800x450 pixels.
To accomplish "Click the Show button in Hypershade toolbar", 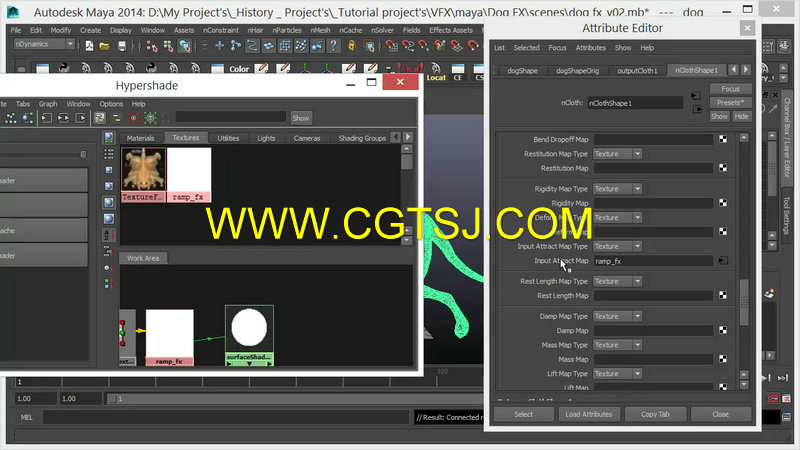I will pyautogui.click(x=301, y=118).
